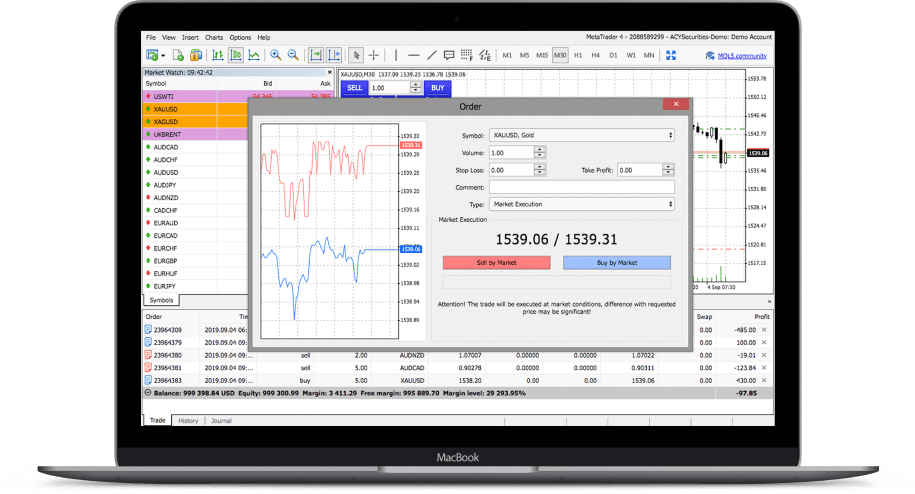Click the Volume stepper arrows in Order dialog
The width and height of the screenshot is (915, 494).
tap(540, 152)
